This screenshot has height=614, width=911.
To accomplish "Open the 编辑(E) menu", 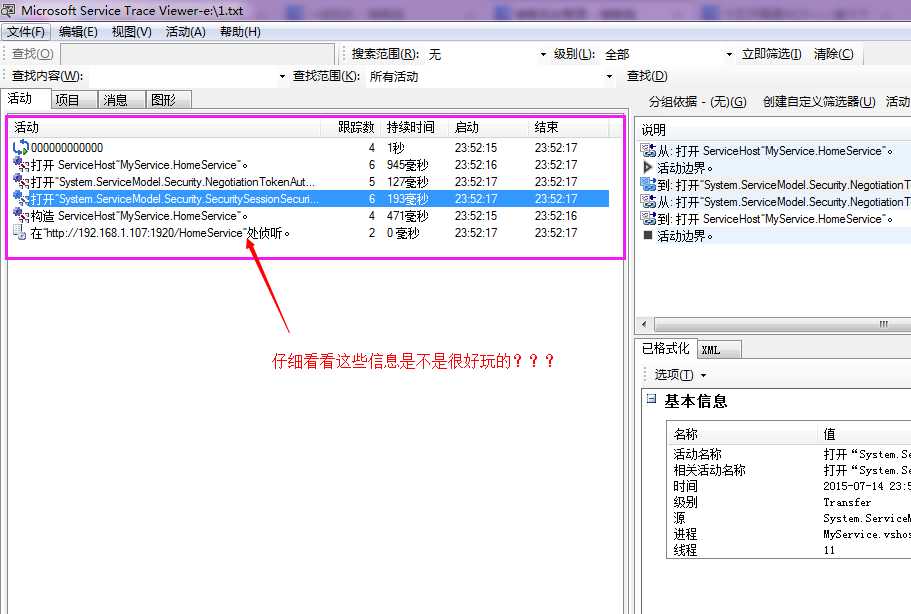I will coord(78,32).
